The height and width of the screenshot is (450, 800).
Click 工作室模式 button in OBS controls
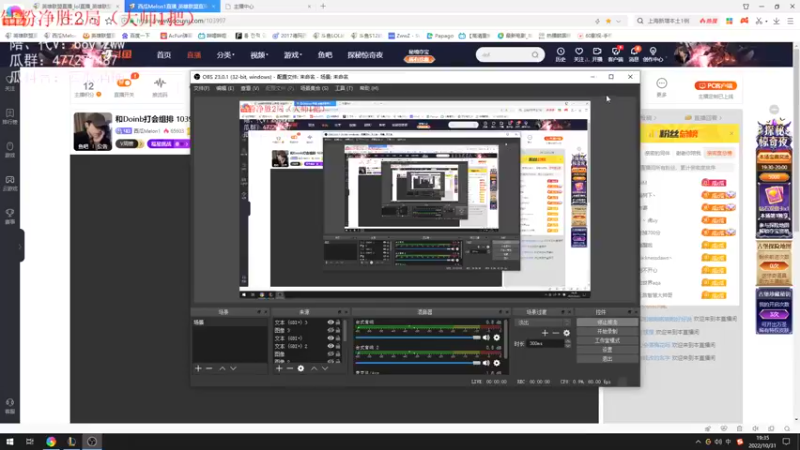tap(607, 340)
